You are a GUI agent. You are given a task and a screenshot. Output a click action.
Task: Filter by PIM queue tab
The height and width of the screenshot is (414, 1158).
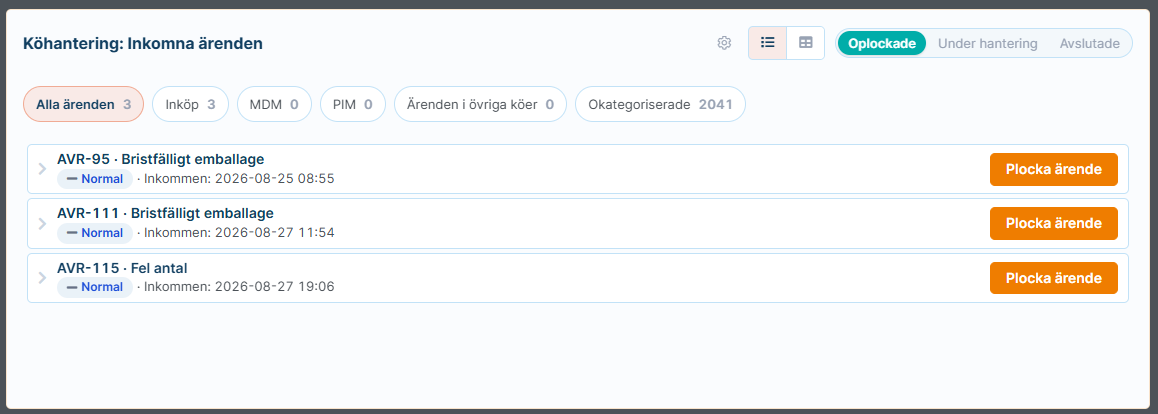353,105
